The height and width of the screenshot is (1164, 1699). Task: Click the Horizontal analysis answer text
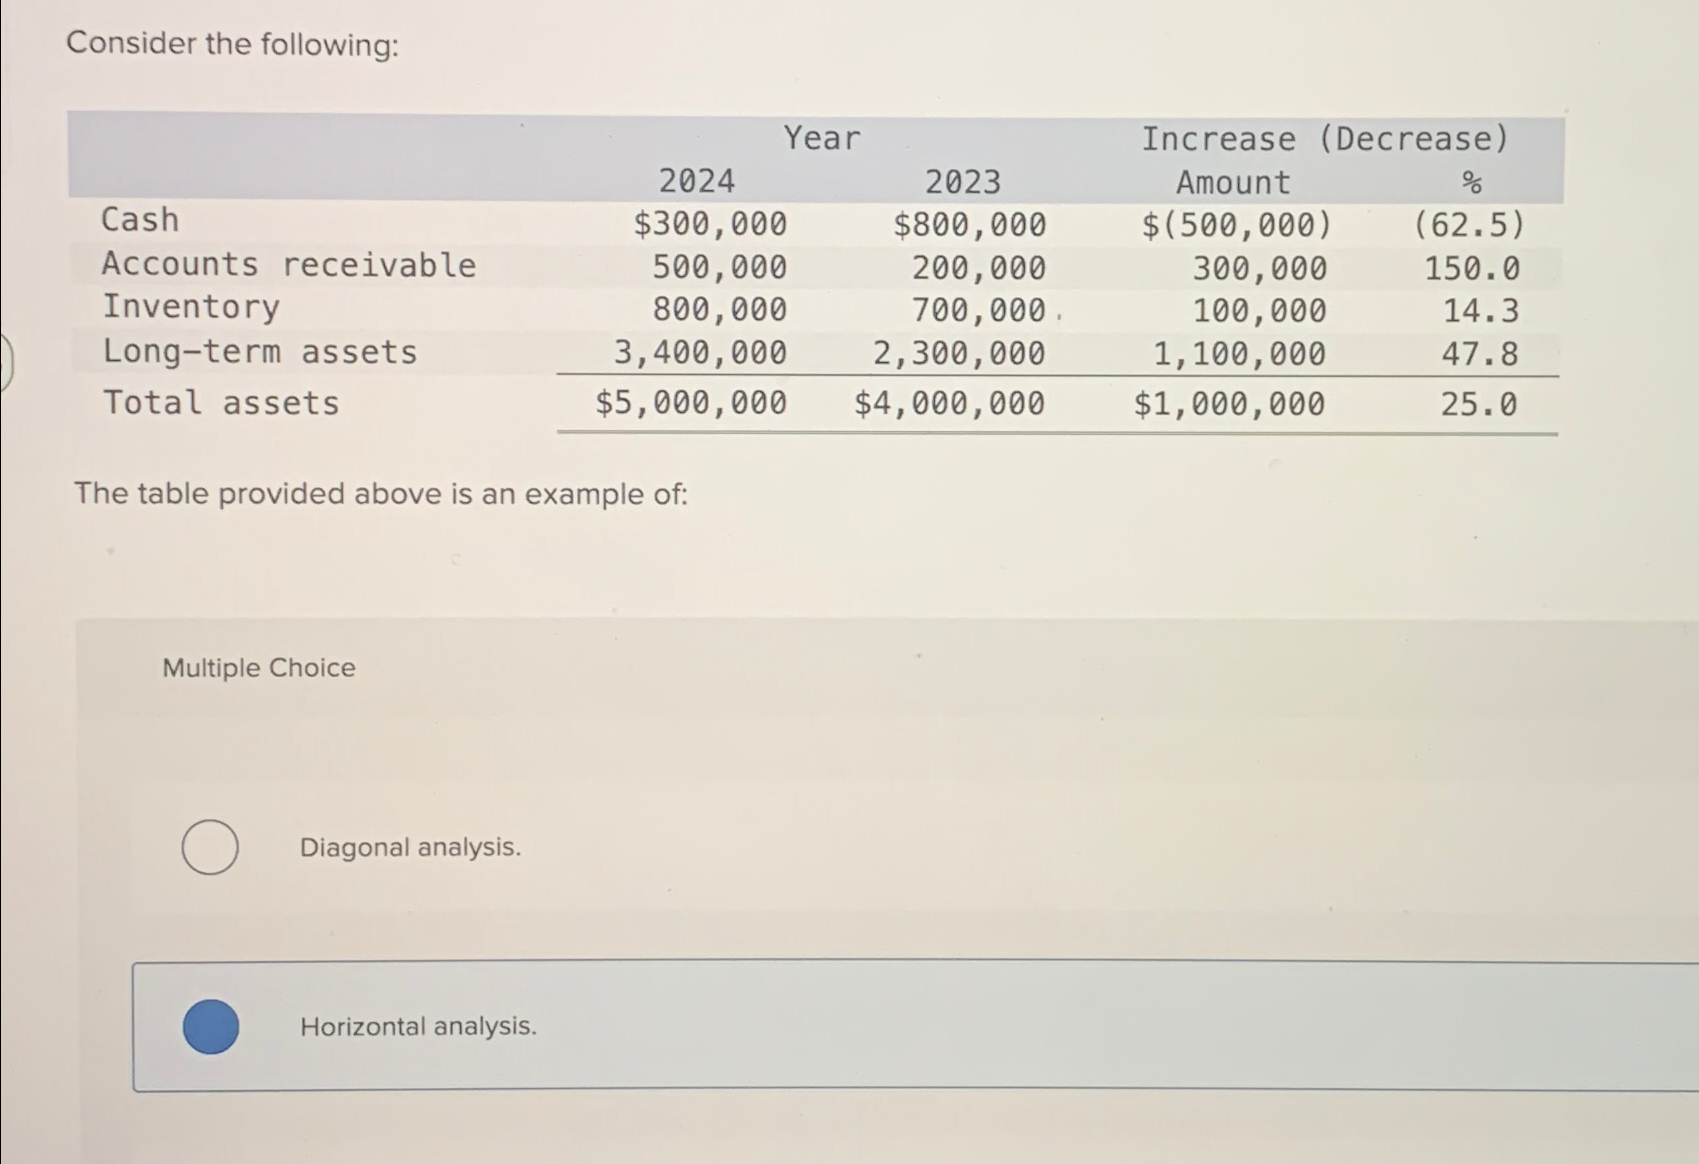coord(418,1026)
